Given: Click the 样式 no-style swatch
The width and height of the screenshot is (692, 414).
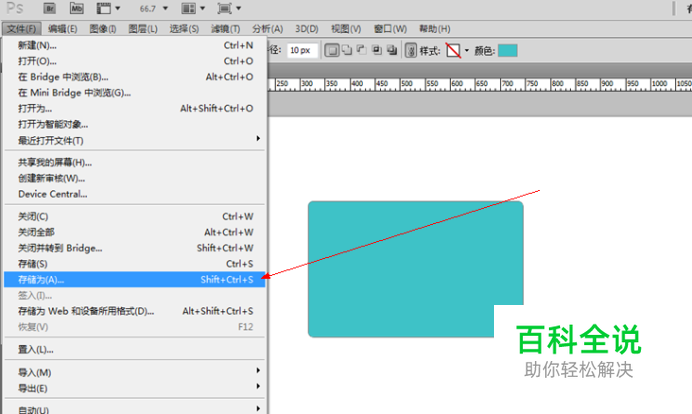Looking at the screenshot, I should pyautogui.click(x=453, y=50).
